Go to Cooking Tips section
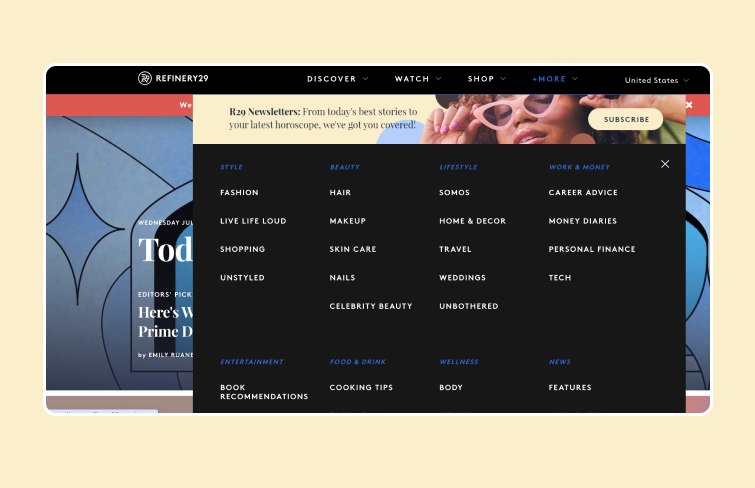Image resolution: width=755 pixels, height=488 pixels. [361, 387]
